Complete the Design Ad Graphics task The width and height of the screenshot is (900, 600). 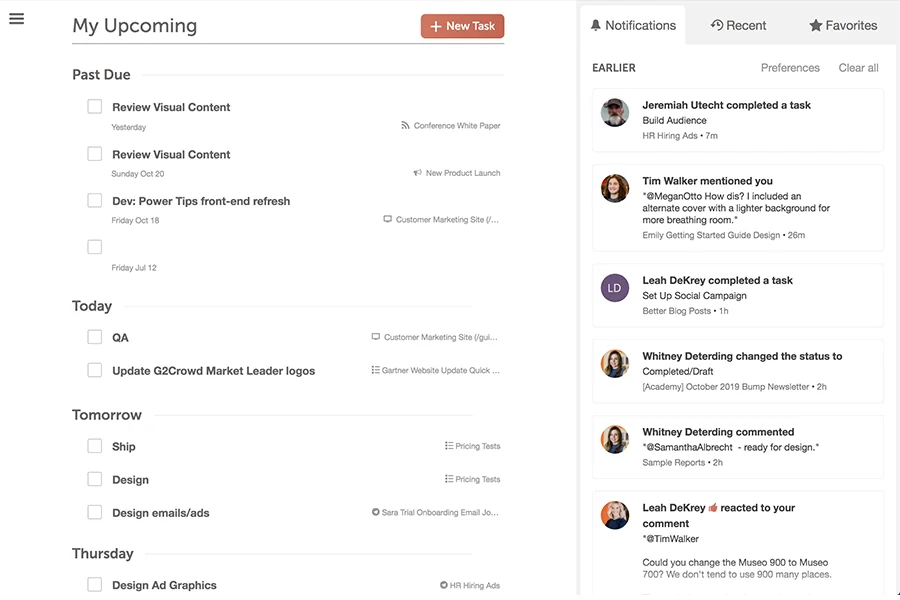tap(94, 585)
